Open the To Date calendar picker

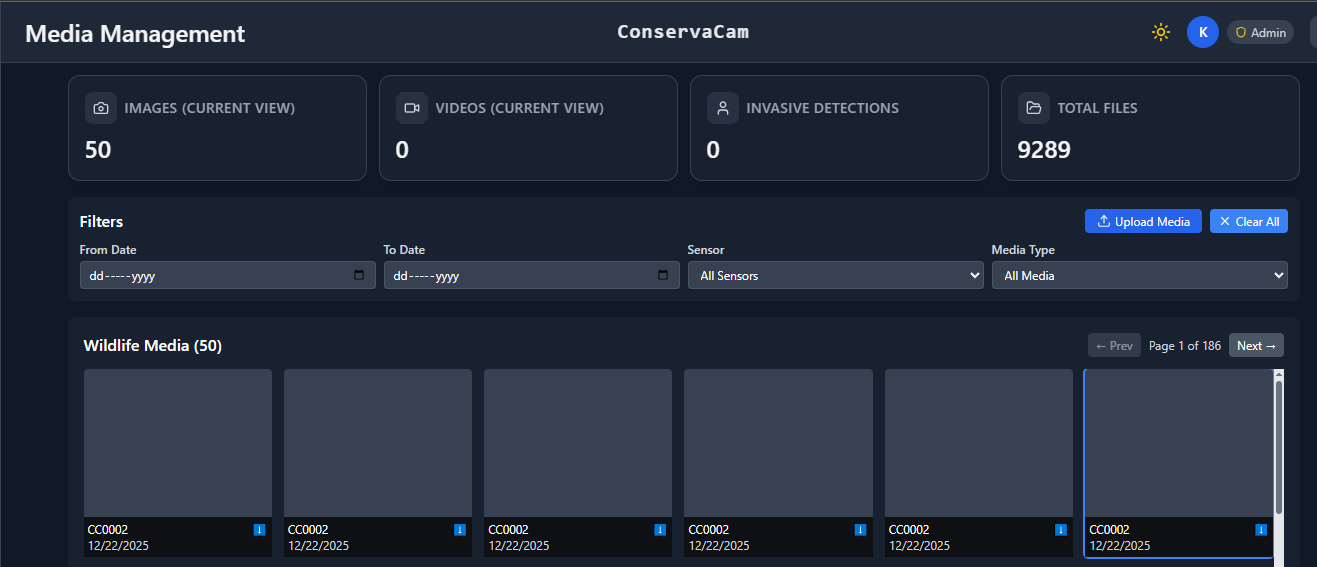click(663, 275)
